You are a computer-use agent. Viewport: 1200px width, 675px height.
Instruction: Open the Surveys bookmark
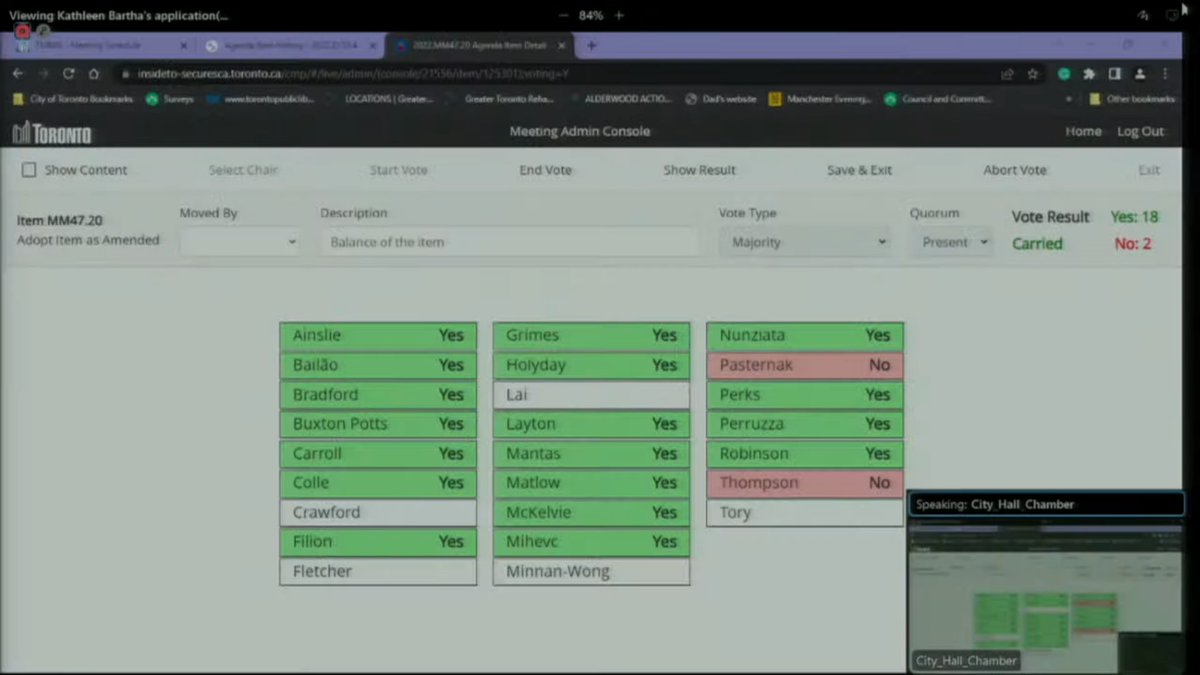click(170, 99)
